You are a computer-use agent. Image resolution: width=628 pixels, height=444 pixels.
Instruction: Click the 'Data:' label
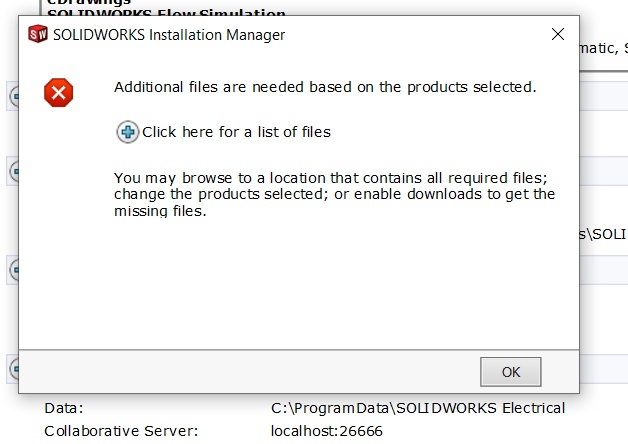[x=64, y=408]
